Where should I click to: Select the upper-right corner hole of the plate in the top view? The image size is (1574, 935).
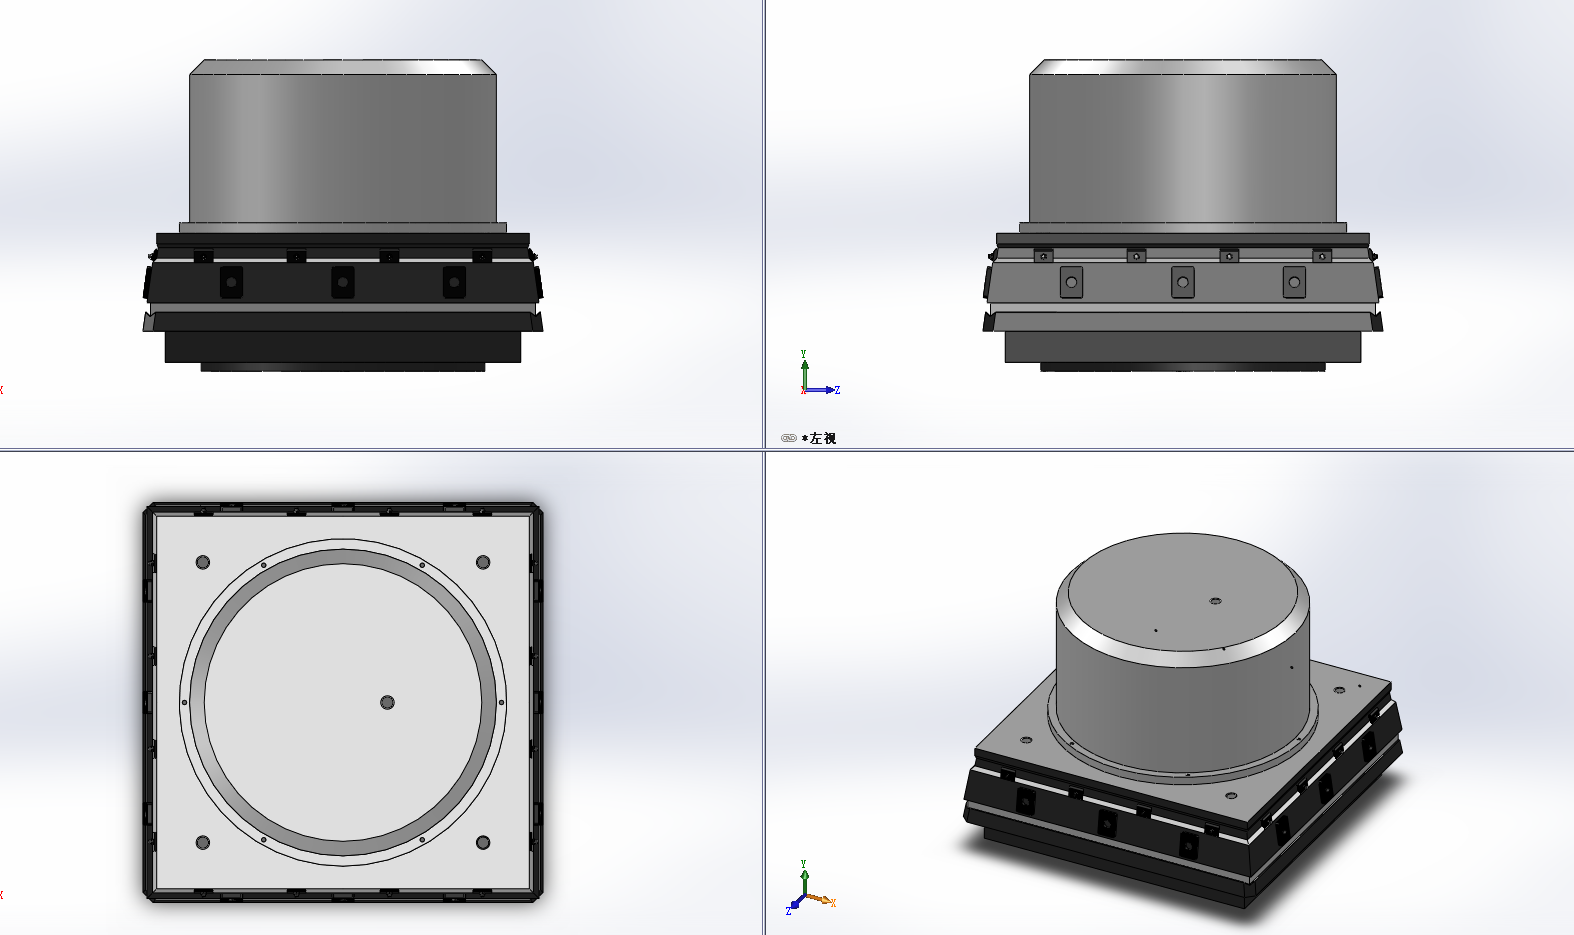[x=483, y=562]
